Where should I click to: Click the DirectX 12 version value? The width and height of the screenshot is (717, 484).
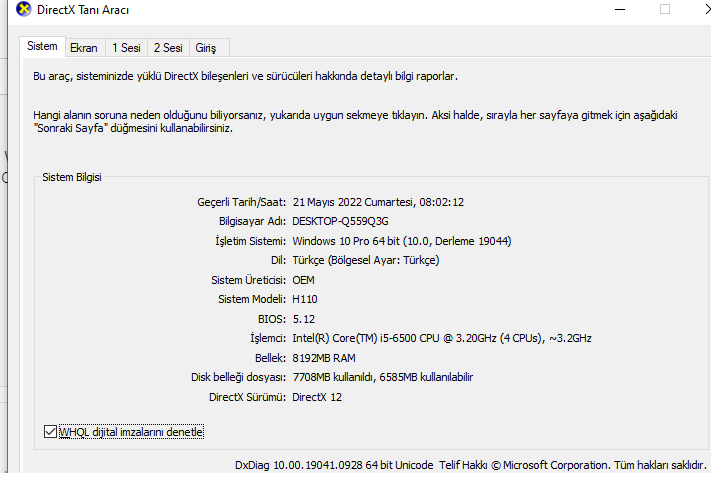point(319,397)
